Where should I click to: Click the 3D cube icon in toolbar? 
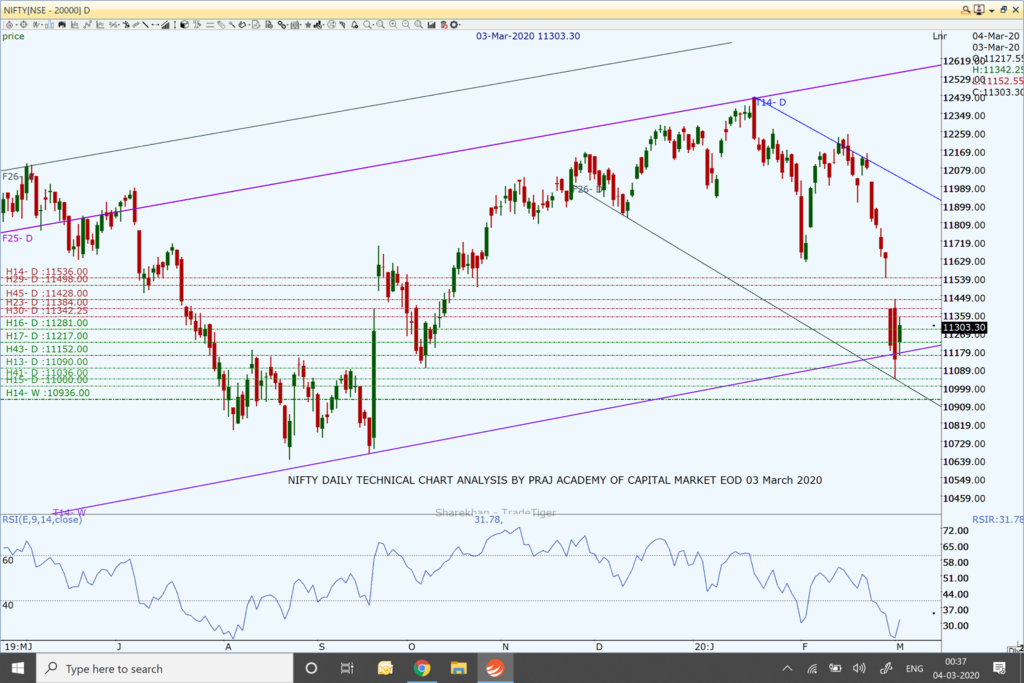(184, 25)
